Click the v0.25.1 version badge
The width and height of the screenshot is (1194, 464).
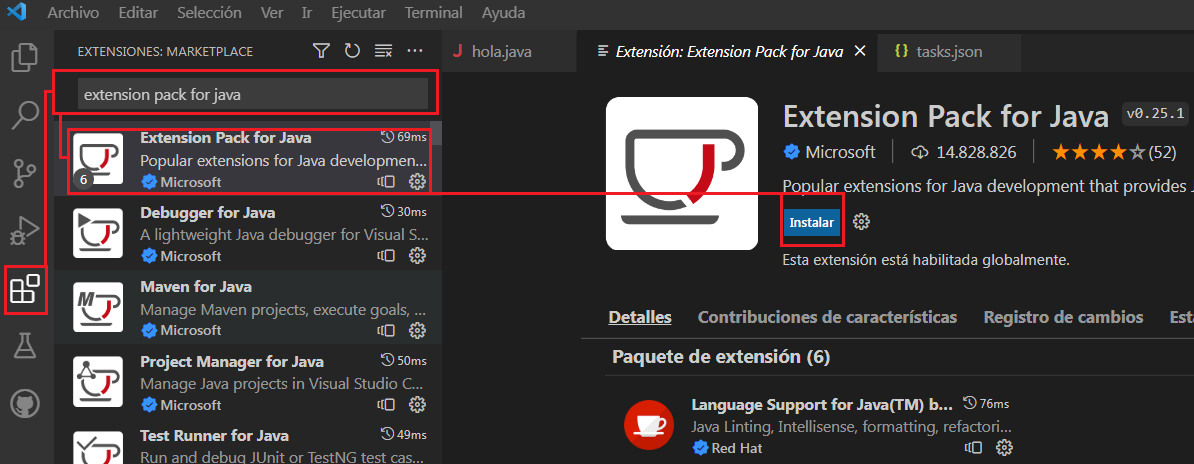point(1154,114)
